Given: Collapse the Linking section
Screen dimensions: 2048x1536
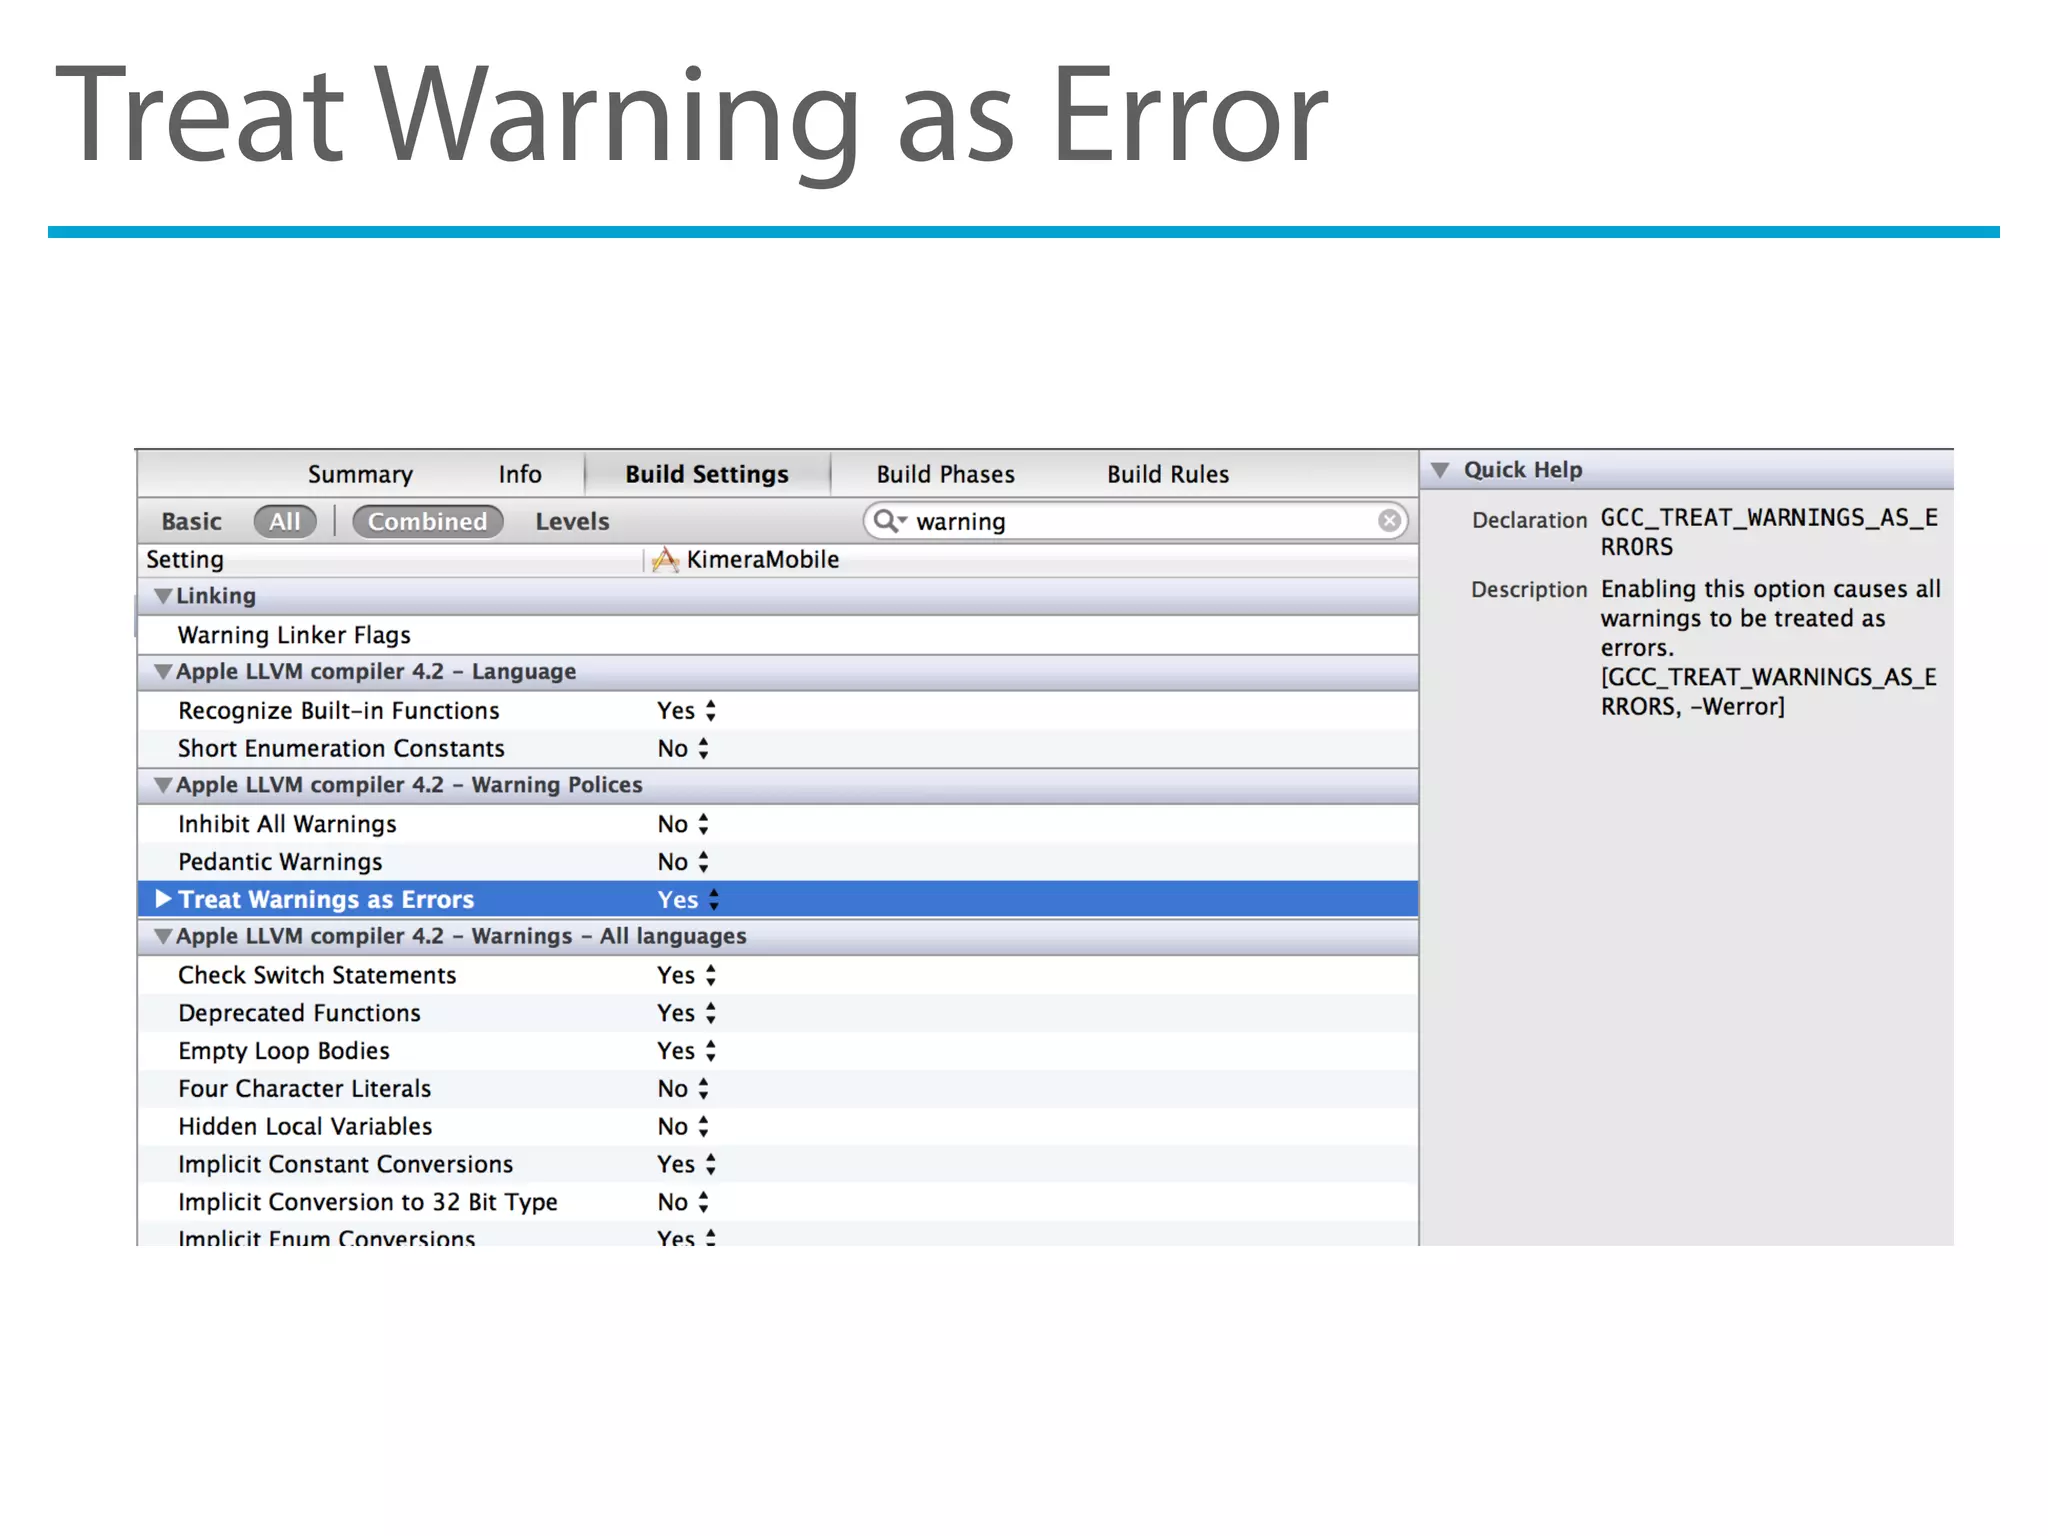Looking at the screenshot, I should pos(163,596).
